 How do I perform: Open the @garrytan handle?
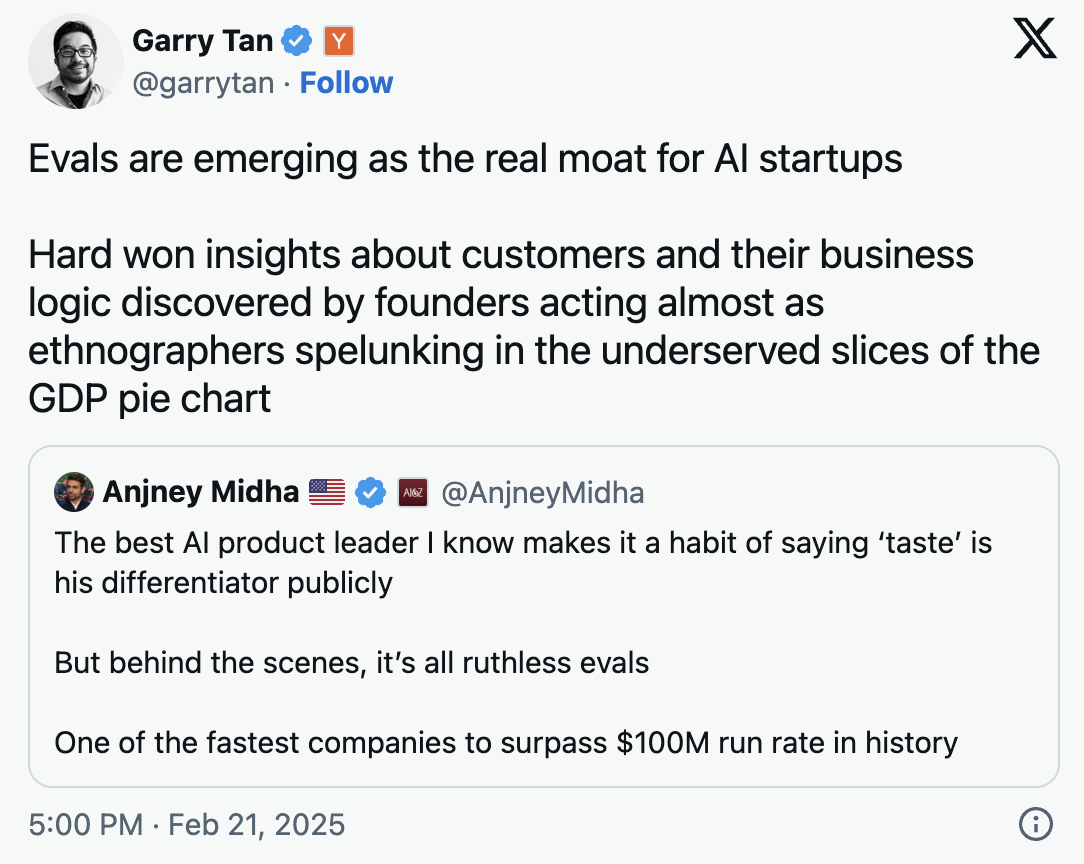[204, 83]
